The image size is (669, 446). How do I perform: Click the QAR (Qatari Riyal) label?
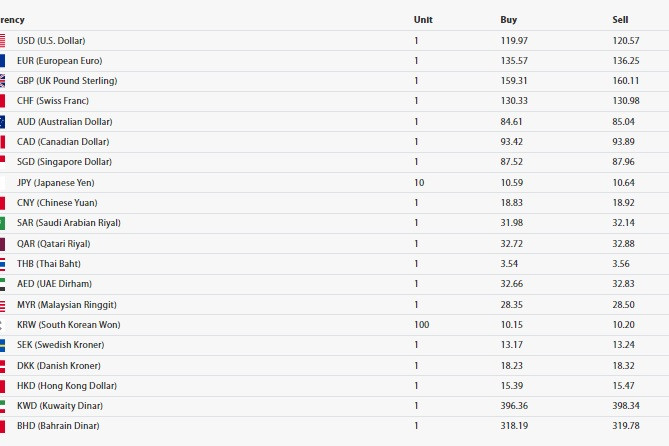[x=53, y=244]
